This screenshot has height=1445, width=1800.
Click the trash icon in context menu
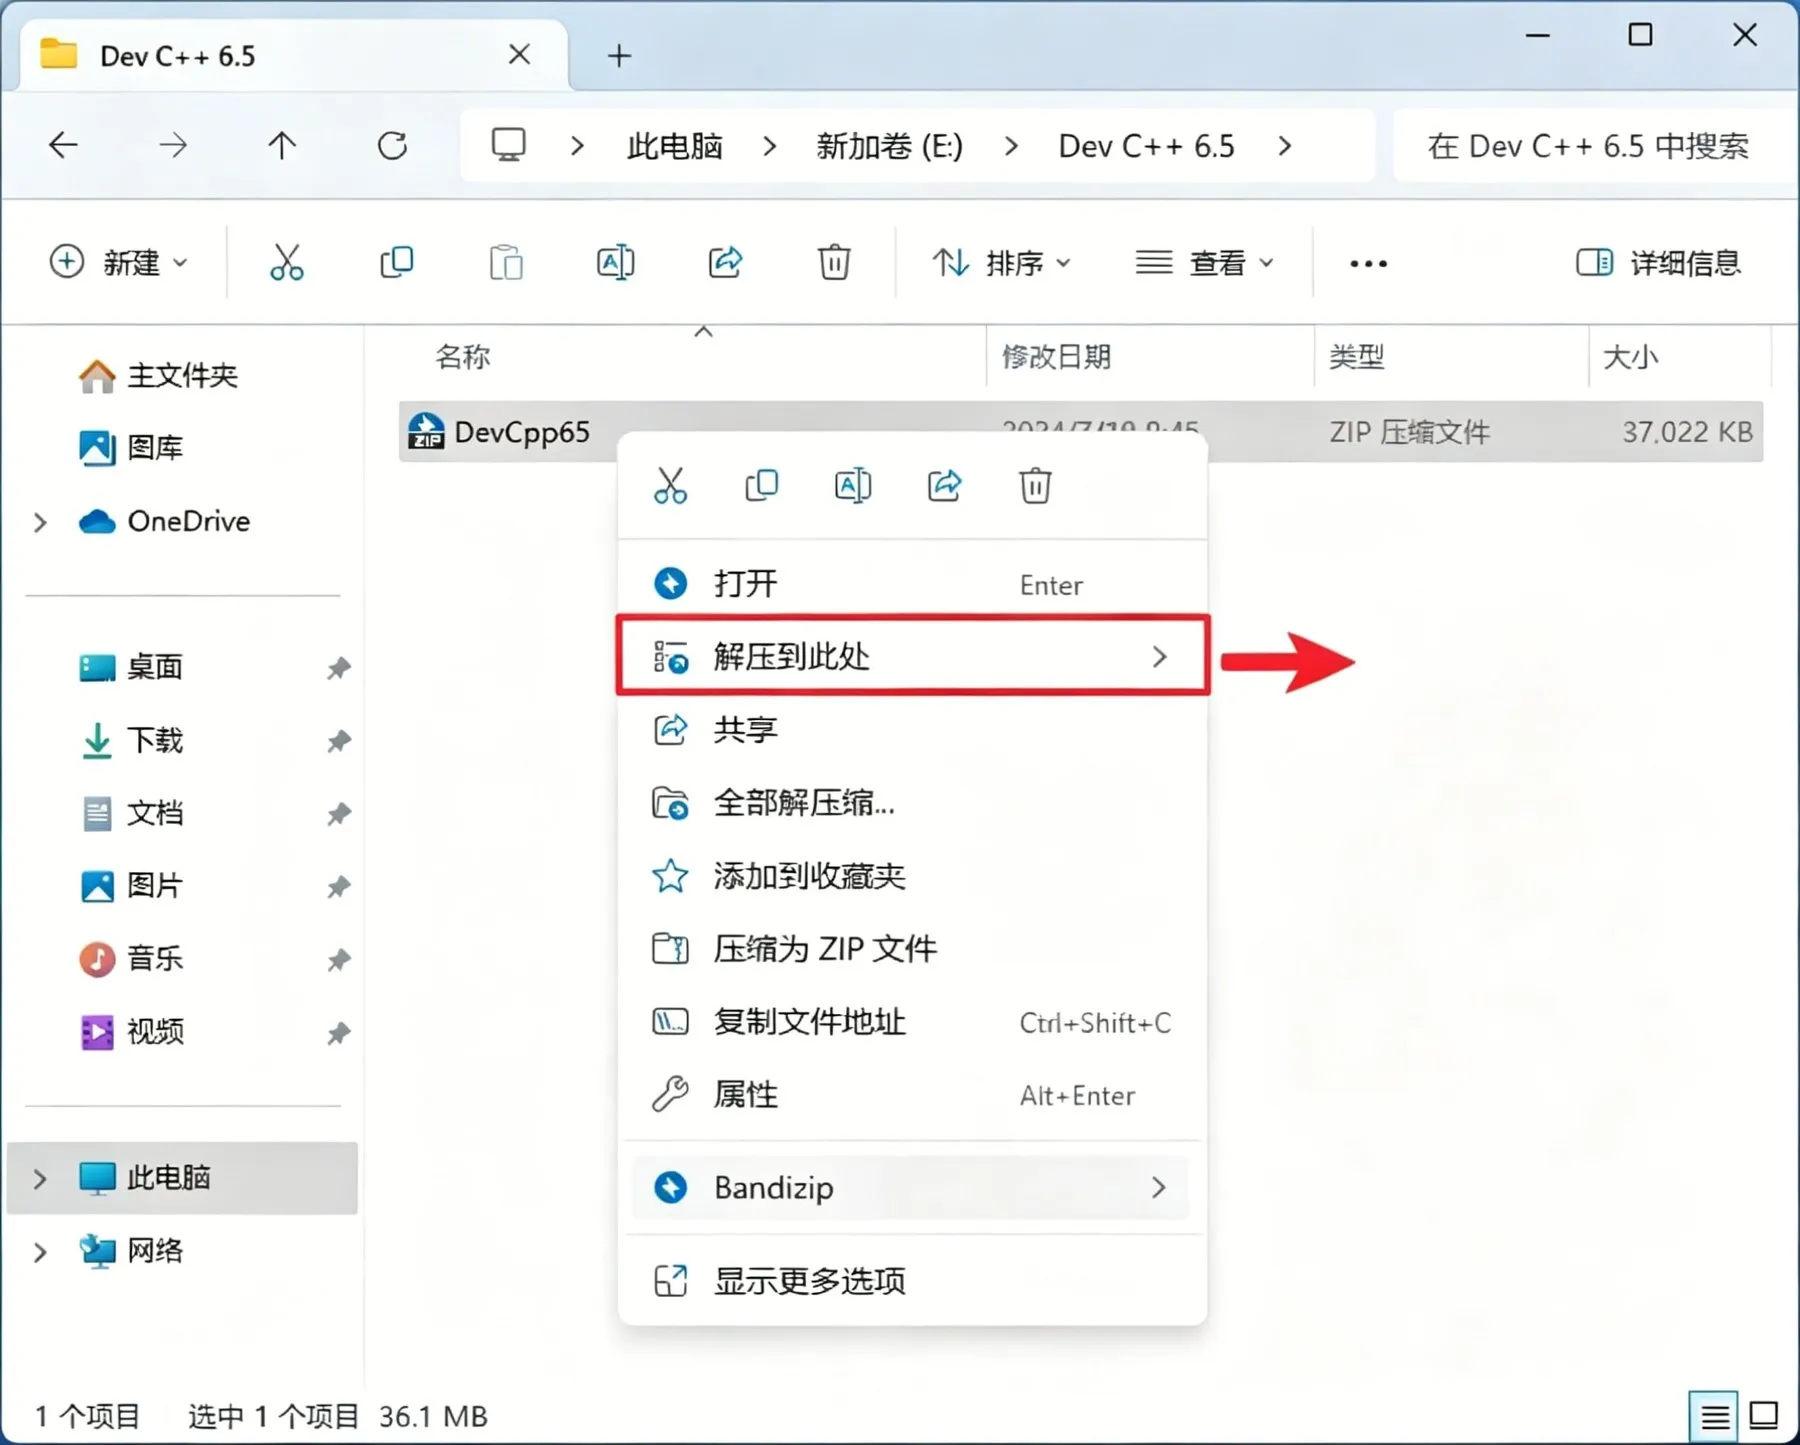(1035, 486)
